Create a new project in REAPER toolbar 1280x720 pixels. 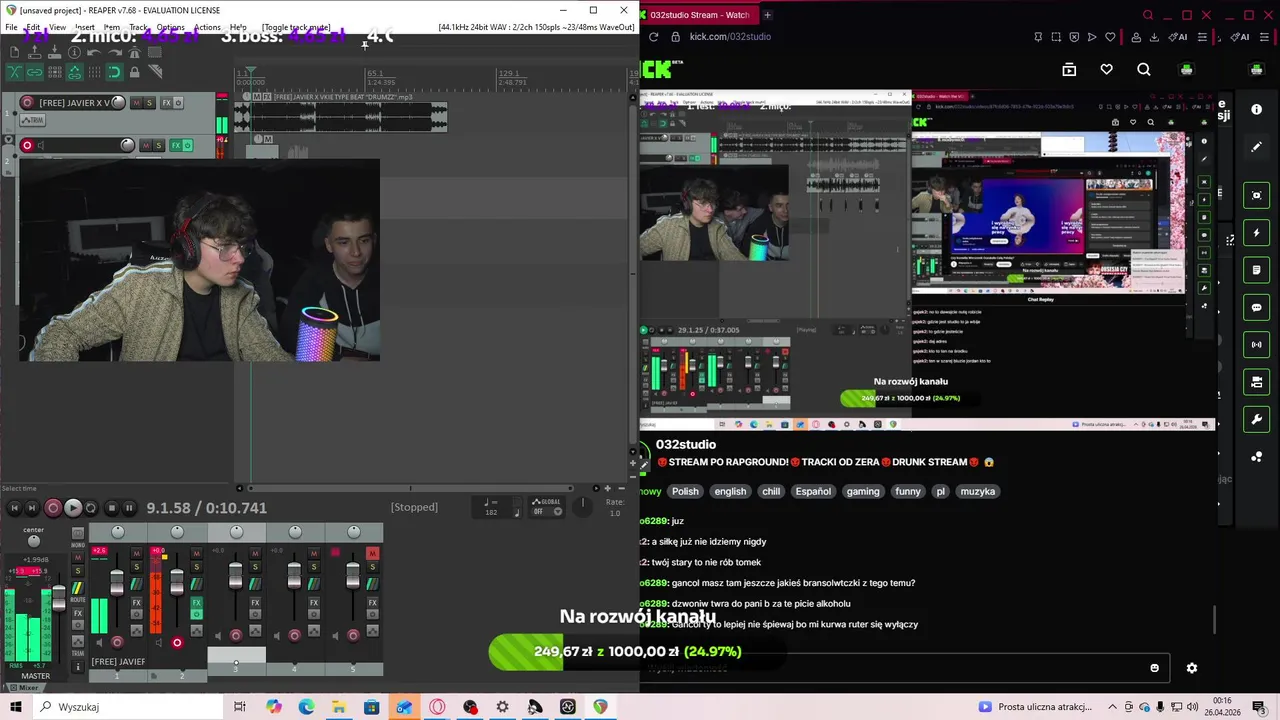[x=15, y=52]
